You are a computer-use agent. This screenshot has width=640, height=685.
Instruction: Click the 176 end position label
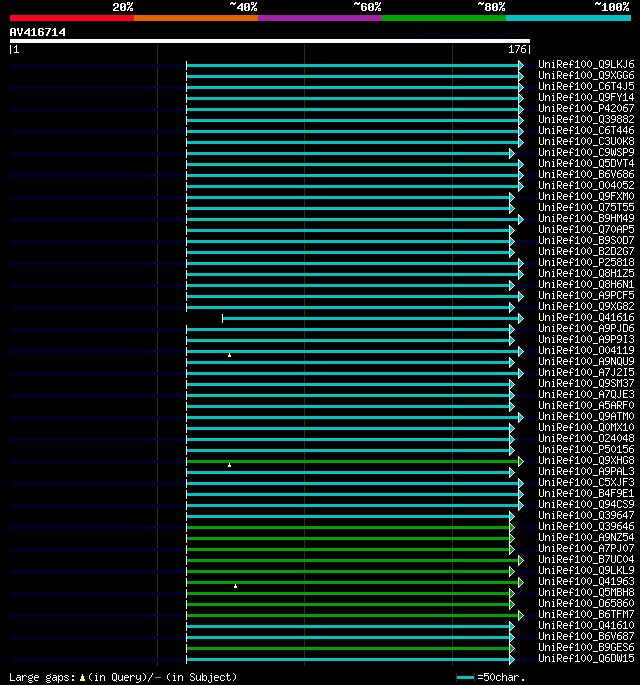(517, 49)
